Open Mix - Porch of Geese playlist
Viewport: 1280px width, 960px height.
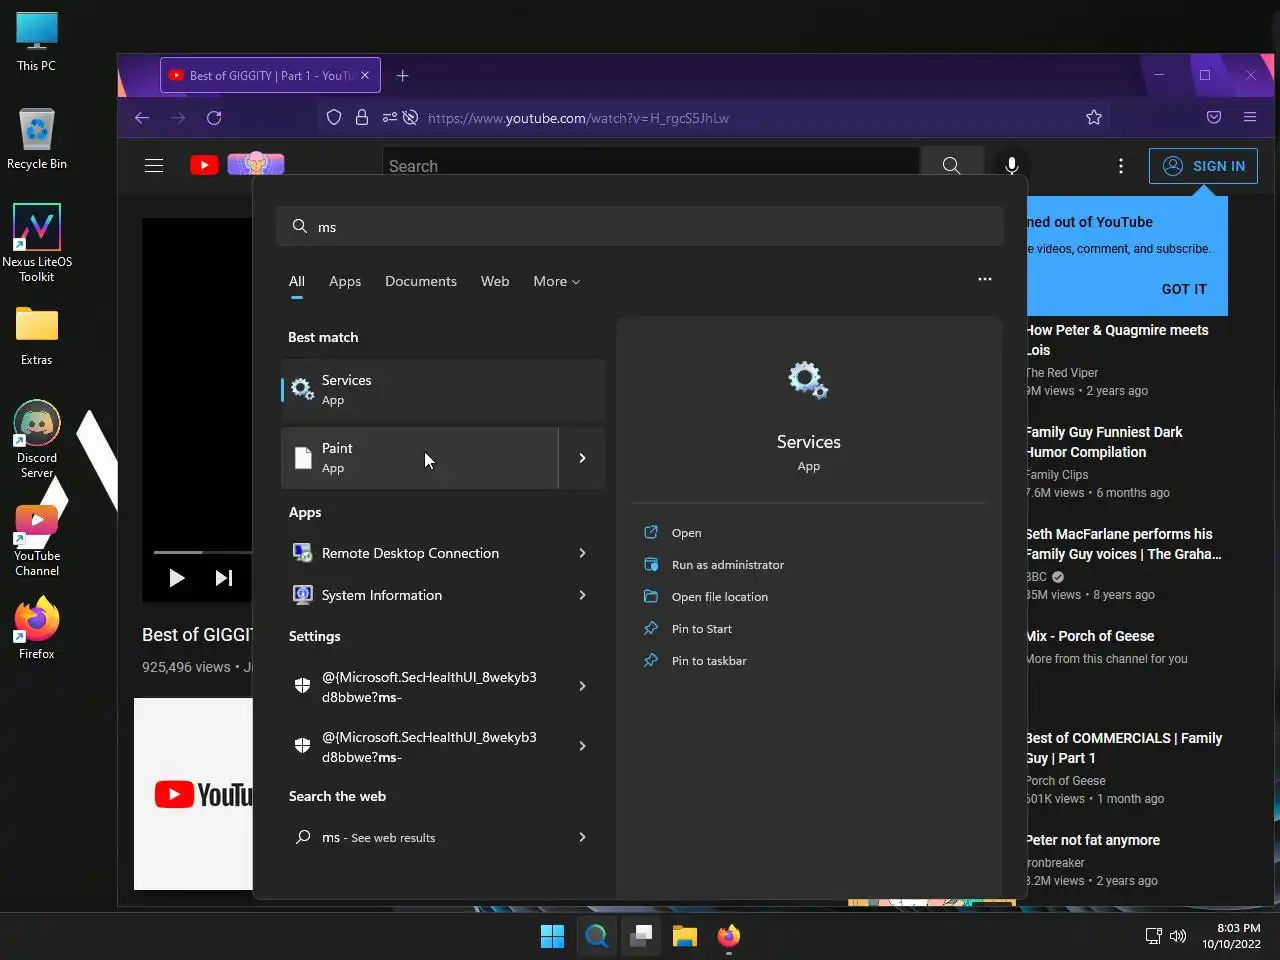point(1090,636)
